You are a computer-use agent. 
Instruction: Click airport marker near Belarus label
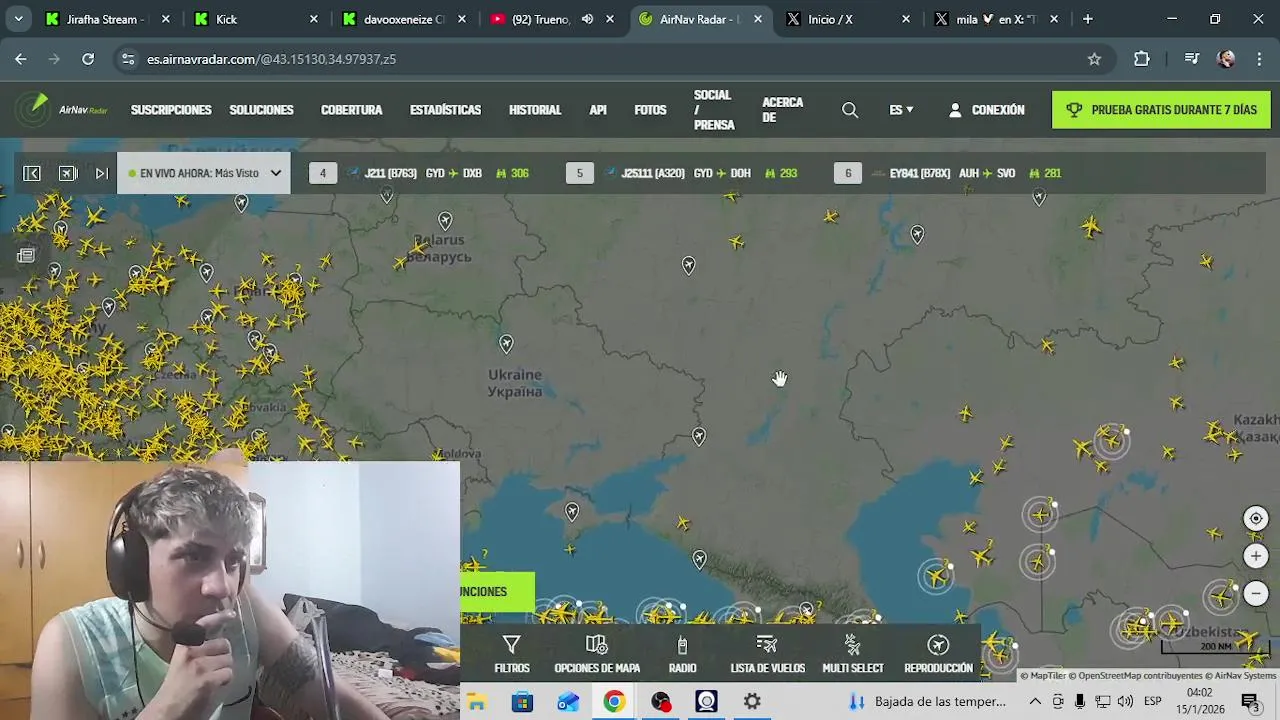pos(445,220)
